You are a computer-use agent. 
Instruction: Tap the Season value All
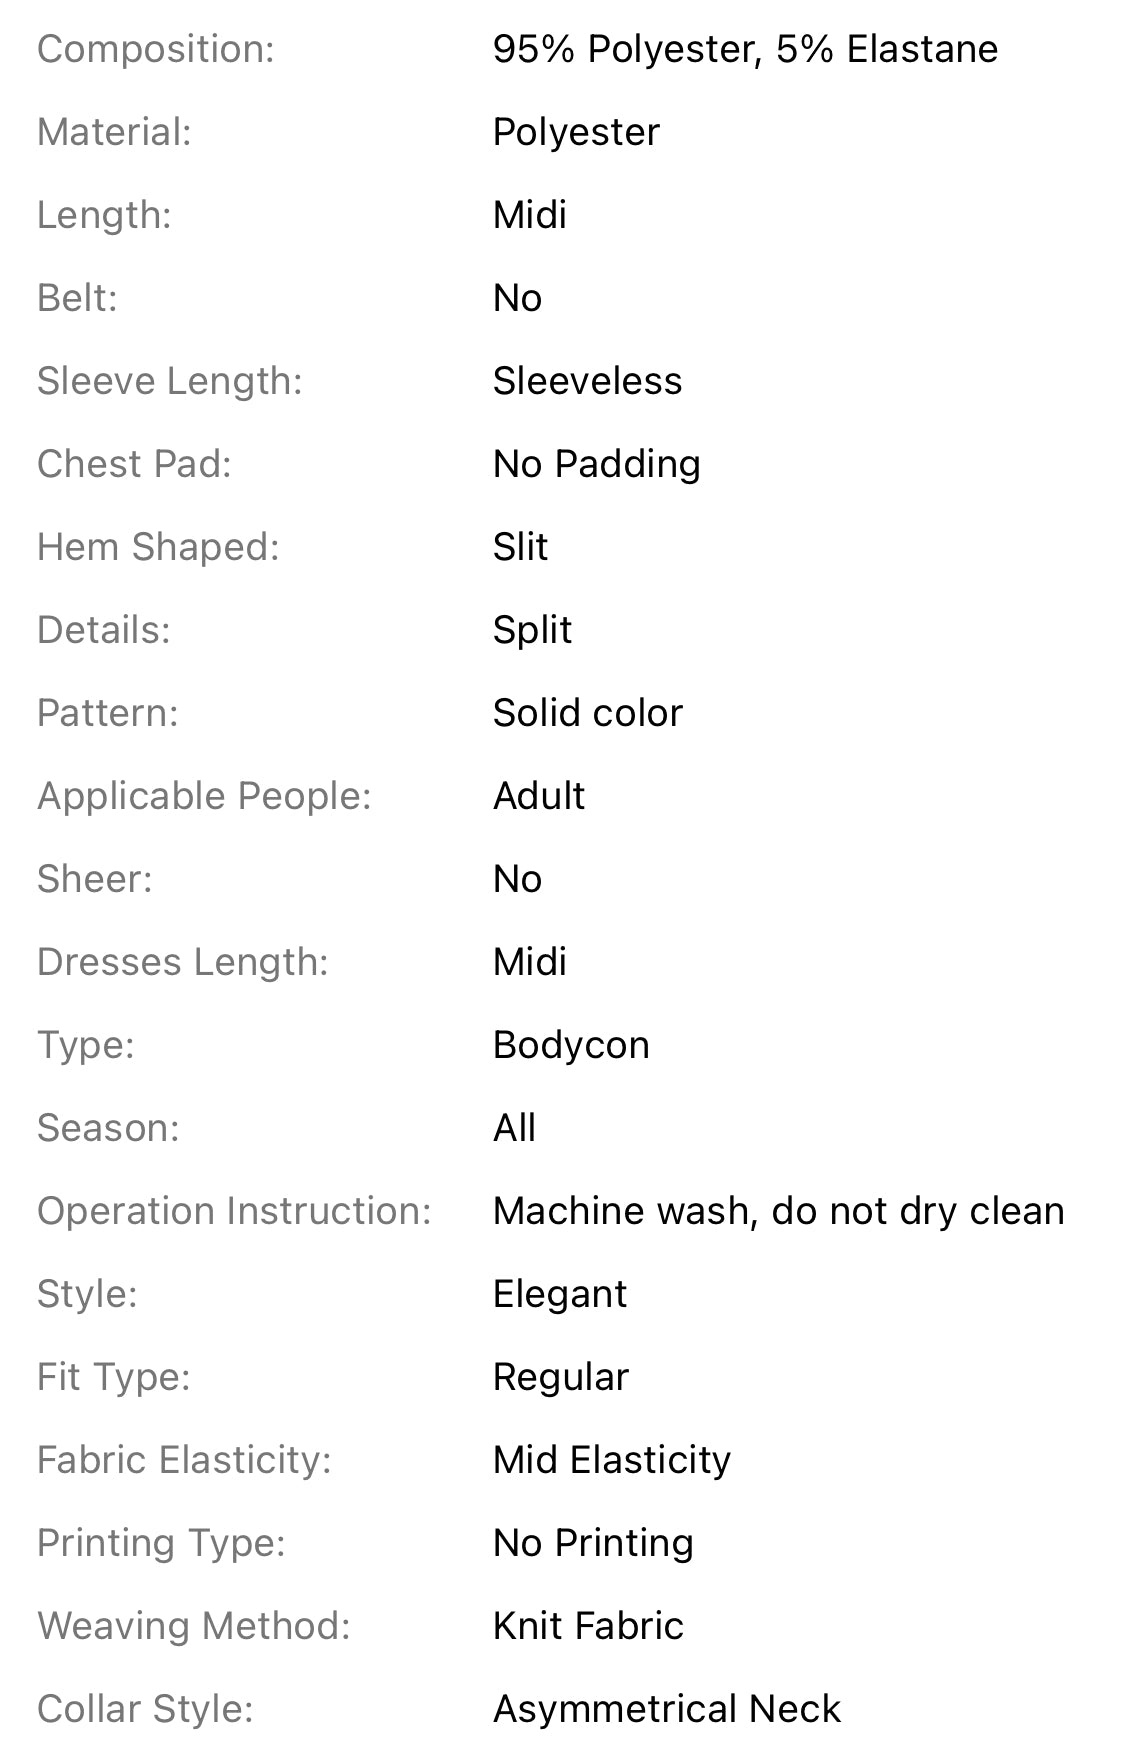514,1128
